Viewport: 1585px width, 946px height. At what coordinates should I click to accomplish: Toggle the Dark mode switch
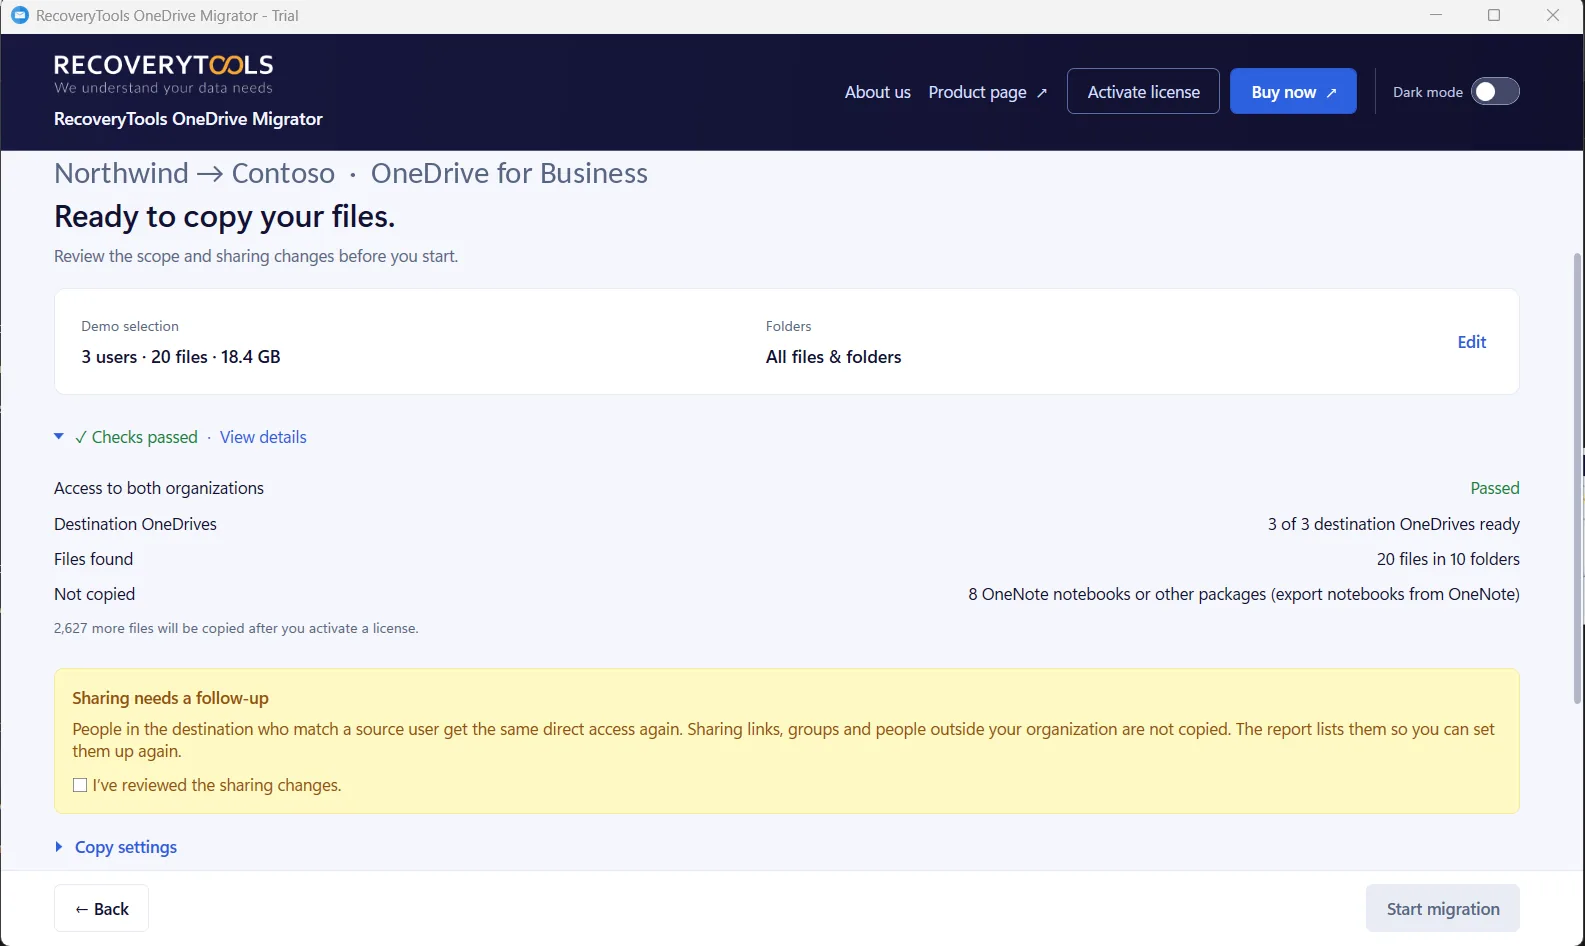coord(1495,92)
